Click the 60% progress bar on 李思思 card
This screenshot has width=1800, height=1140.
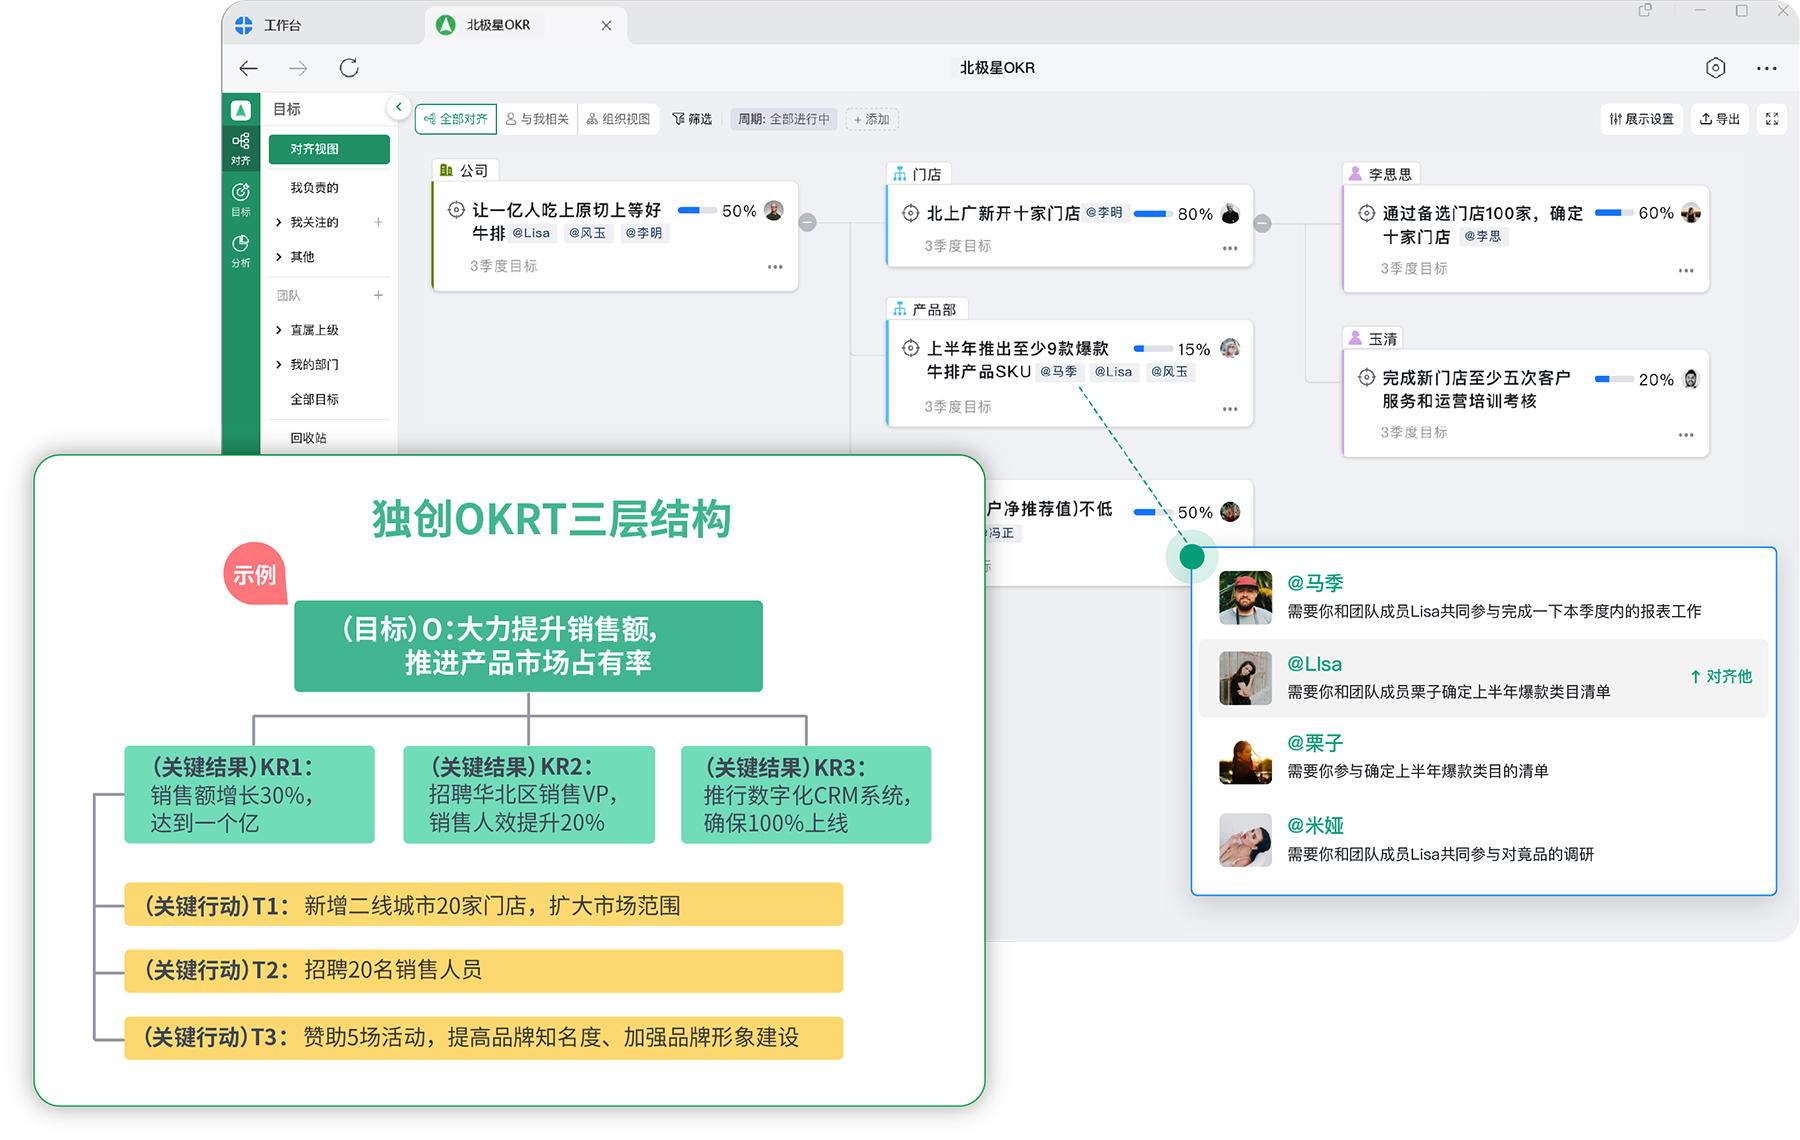[1614, 213]
